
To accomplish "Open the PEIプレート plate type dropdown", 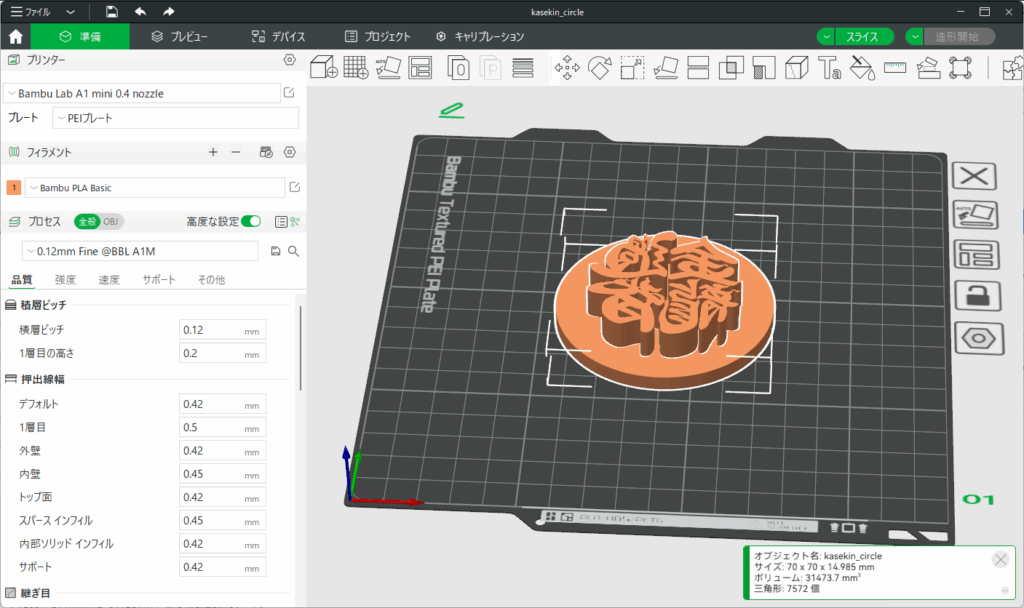I will [175, 118].
